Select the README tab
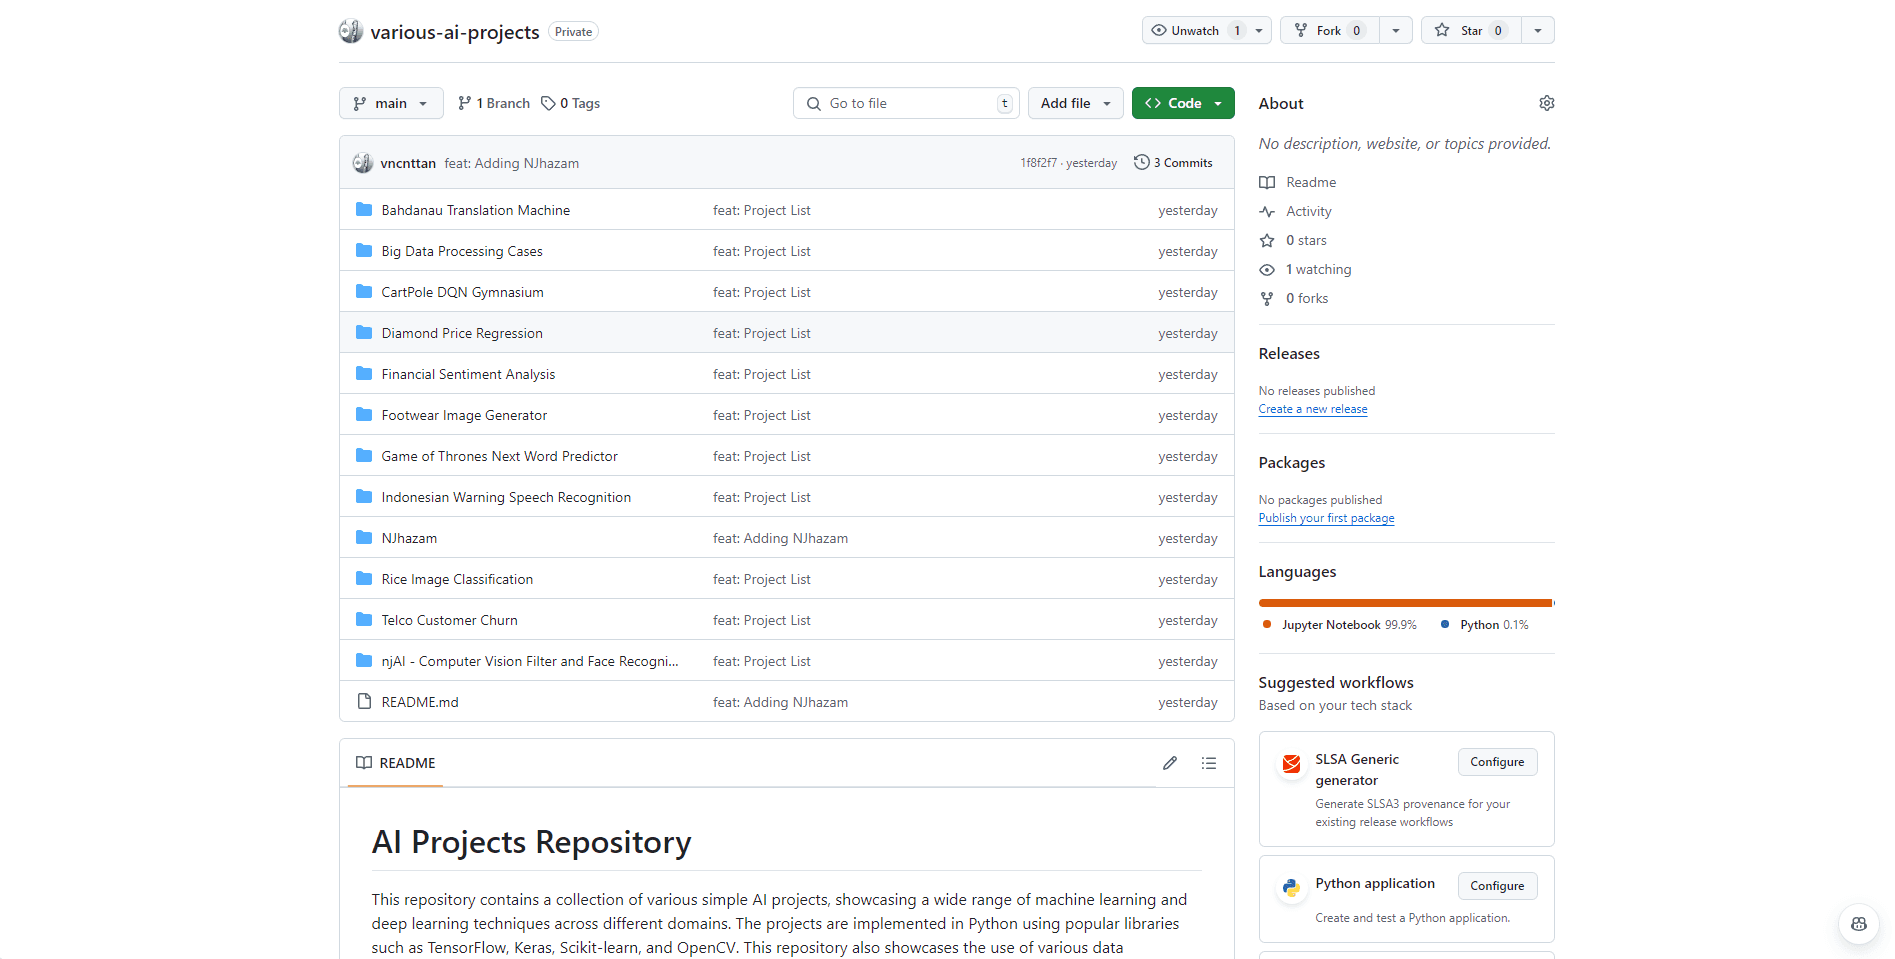 point(396,763)
